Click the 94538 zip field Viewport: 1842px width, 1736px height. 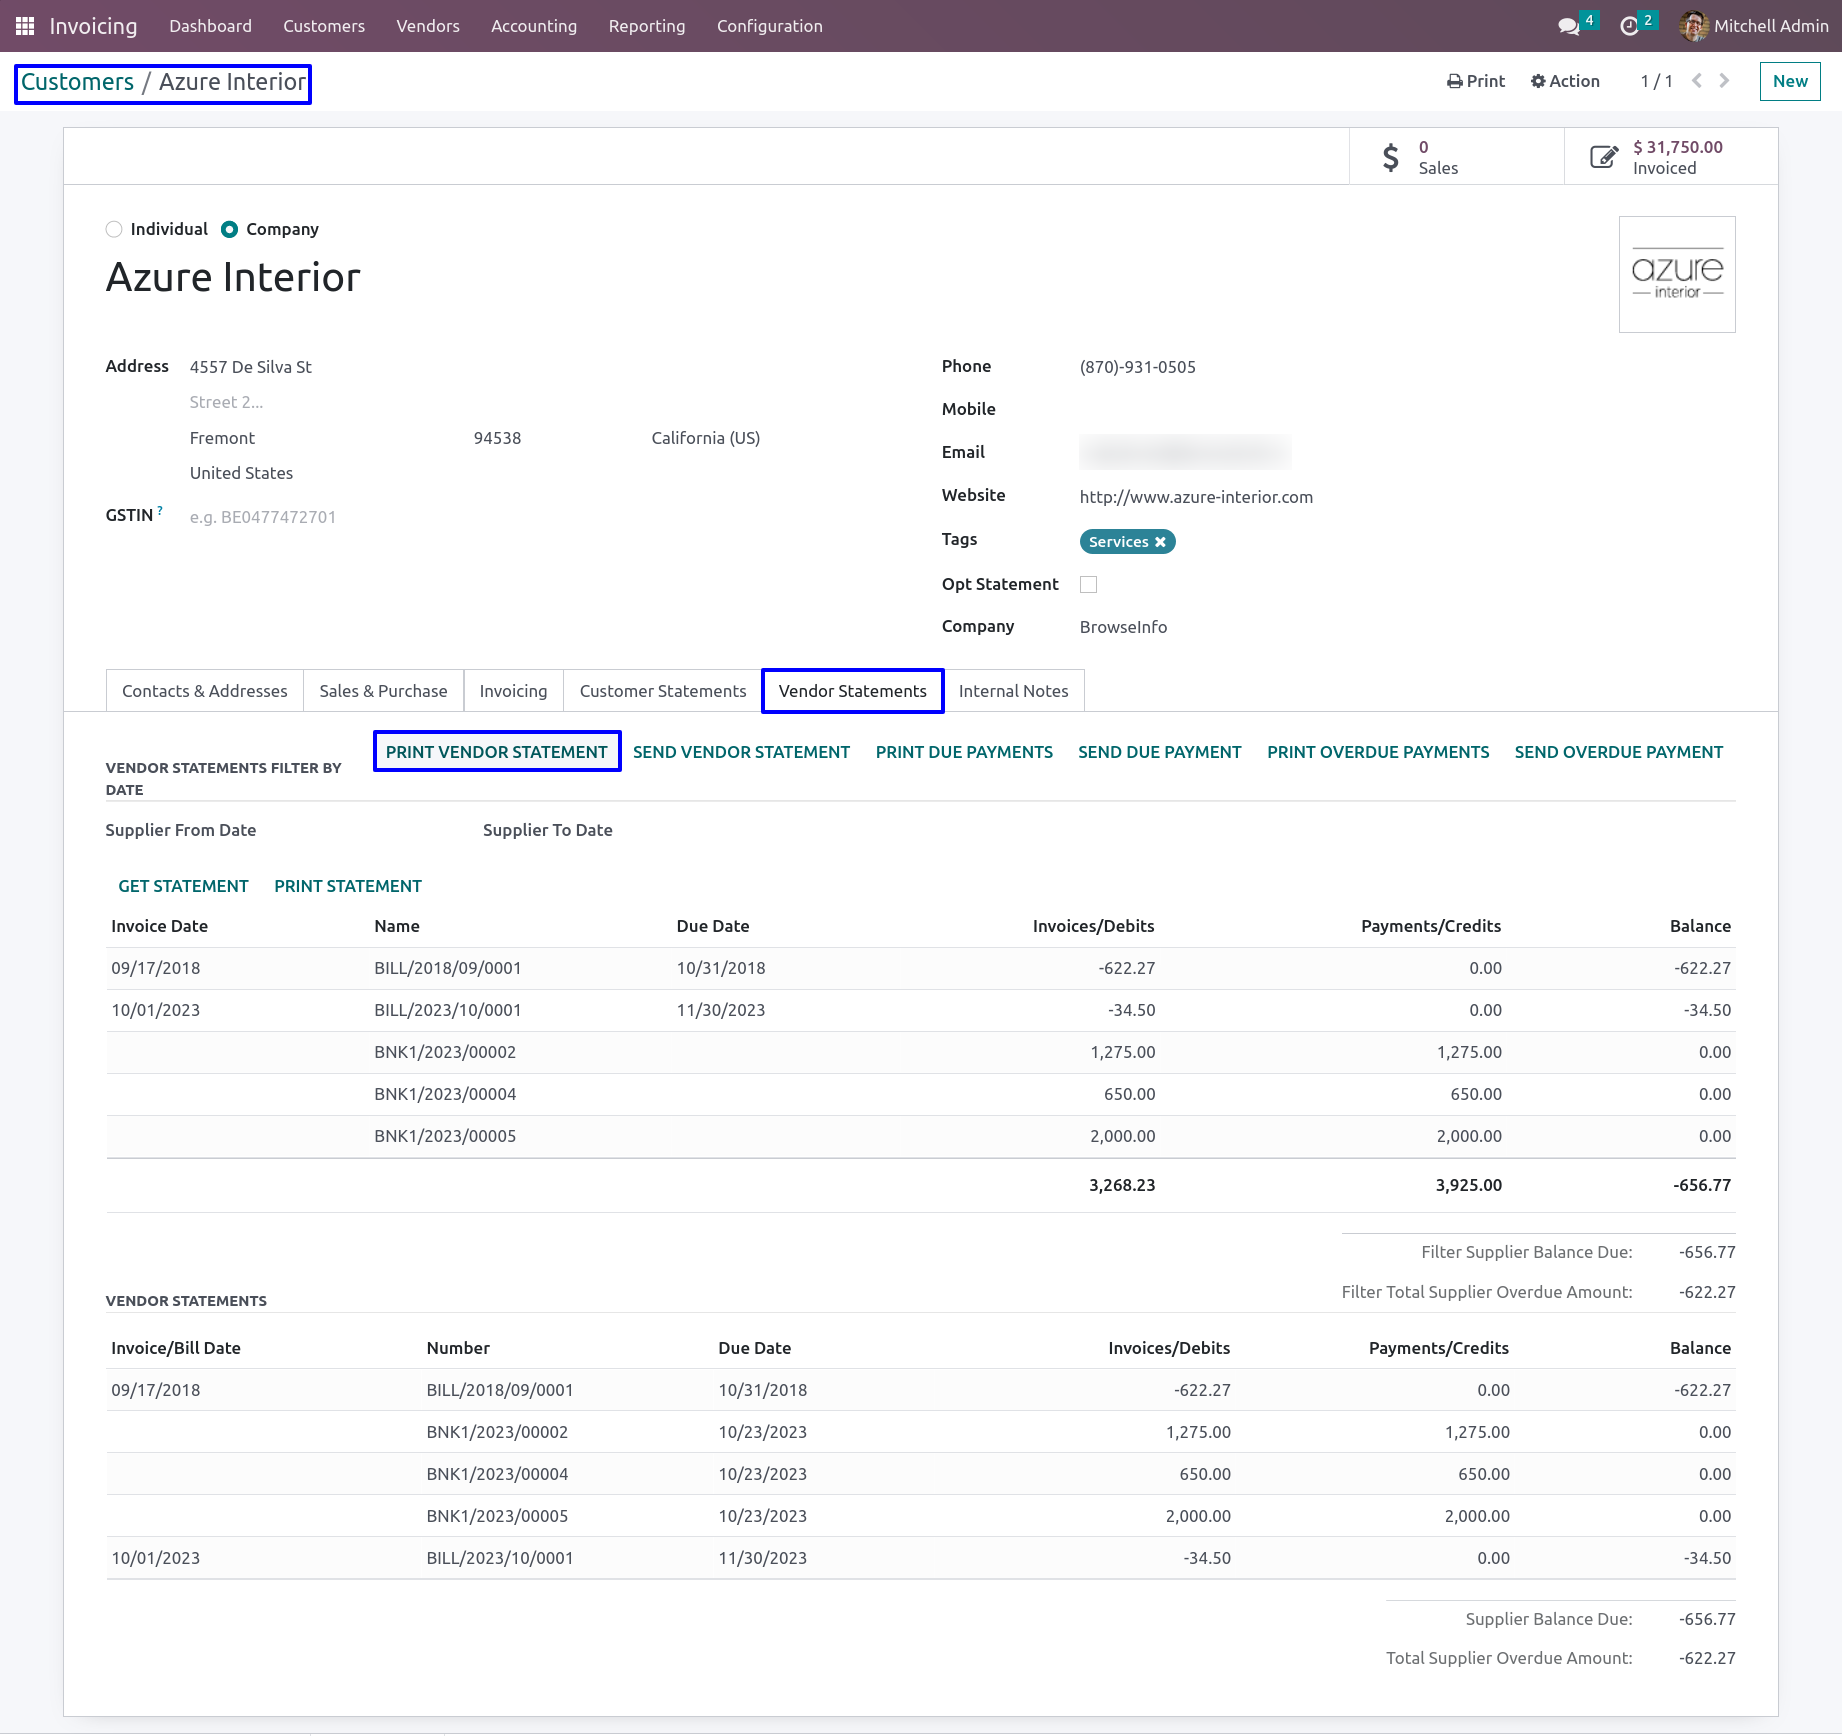[497, 438]
